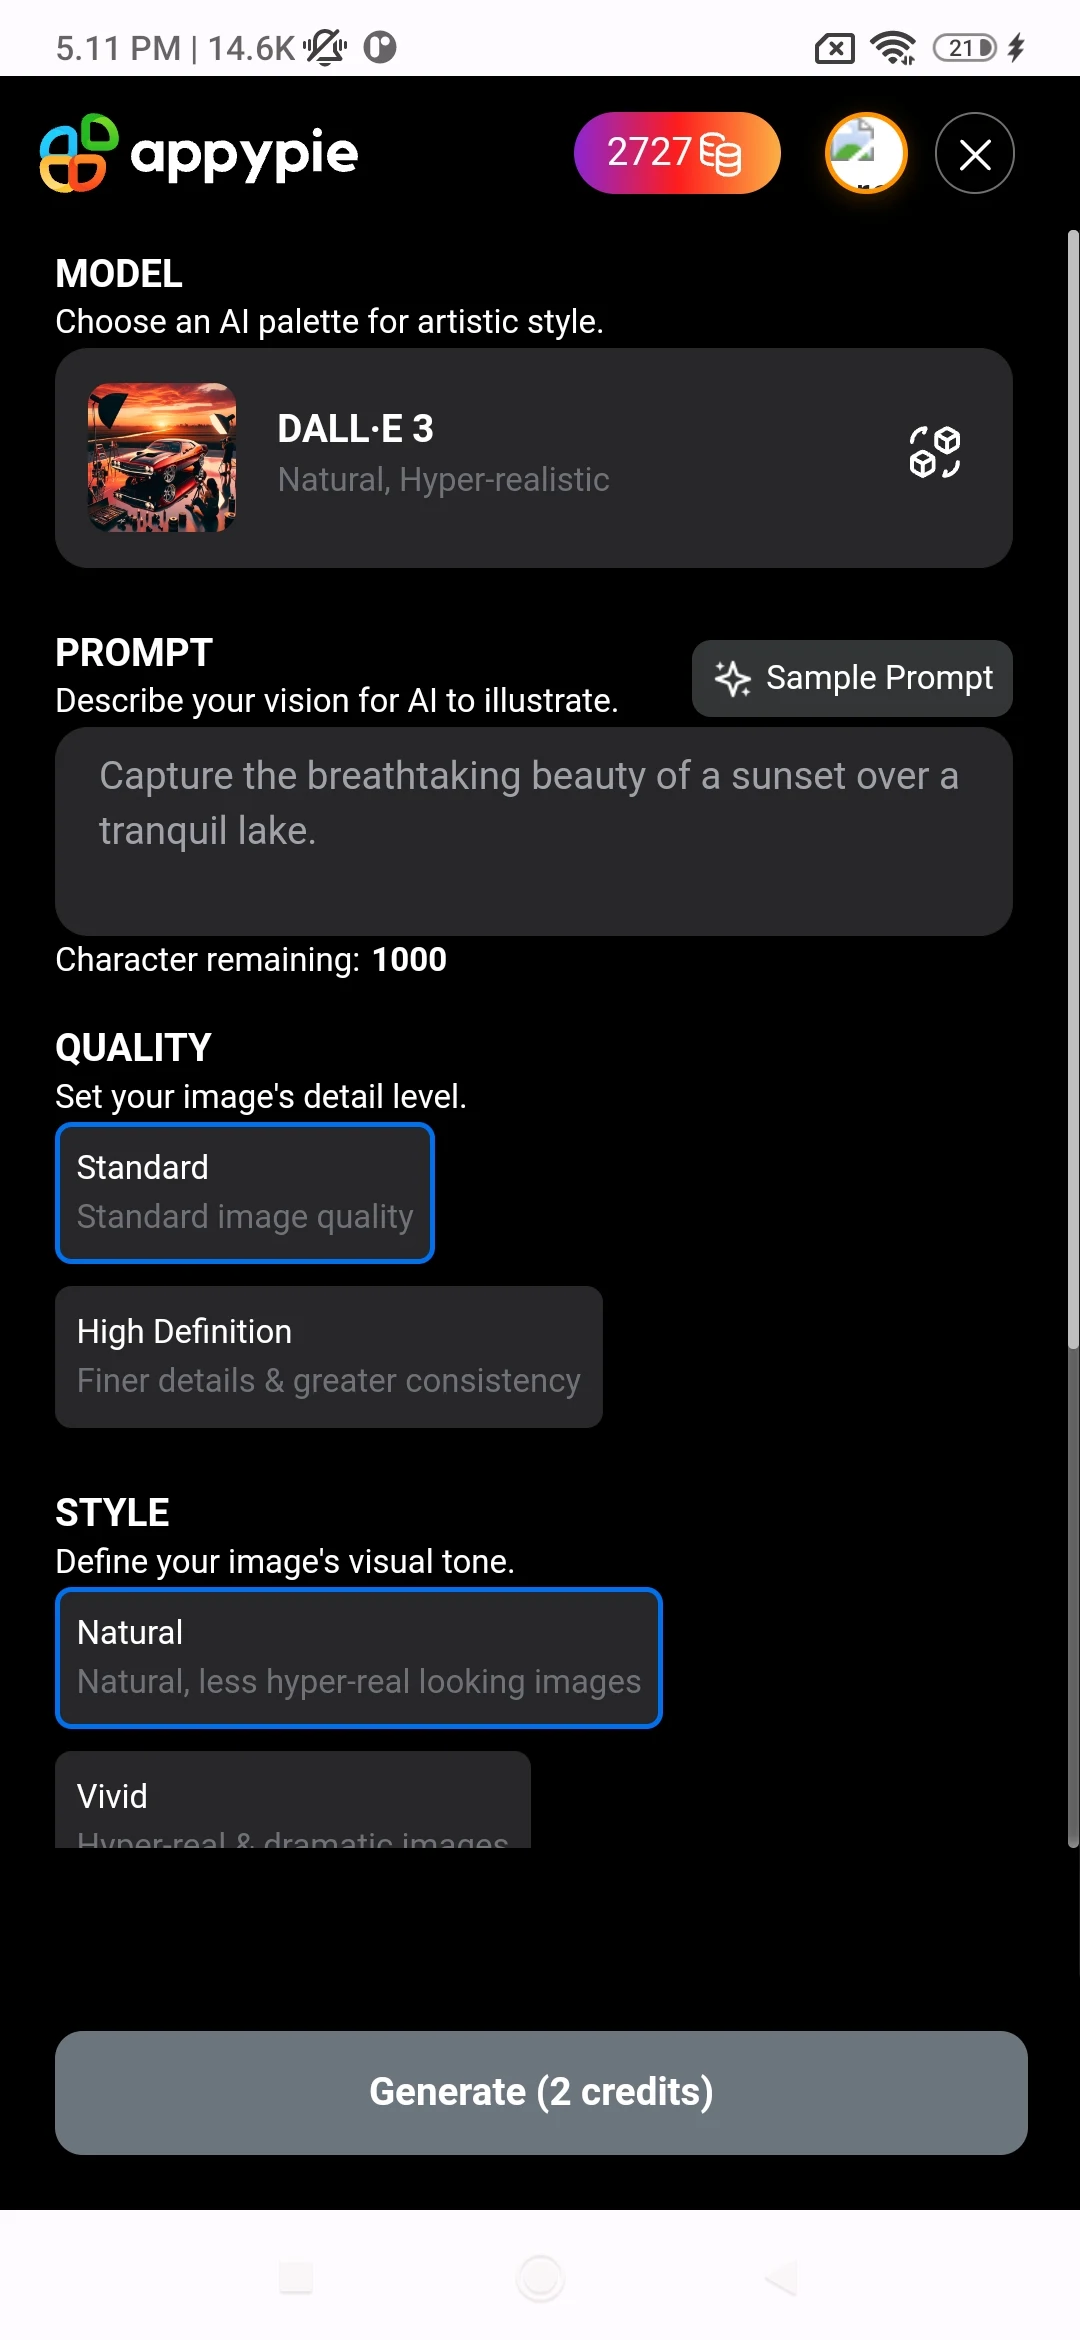1080x2340 pixels.
Task: Choose High Definition quality
Action: [328, 1356]
